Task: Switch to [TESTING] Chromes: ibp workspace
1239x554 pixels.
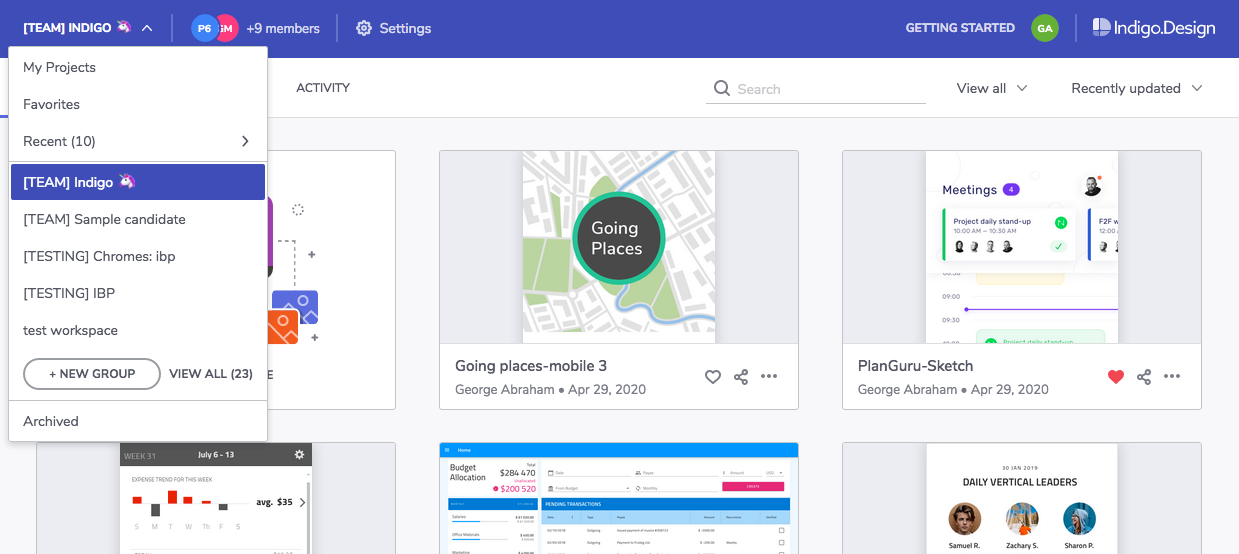Action: coord(138,256)
